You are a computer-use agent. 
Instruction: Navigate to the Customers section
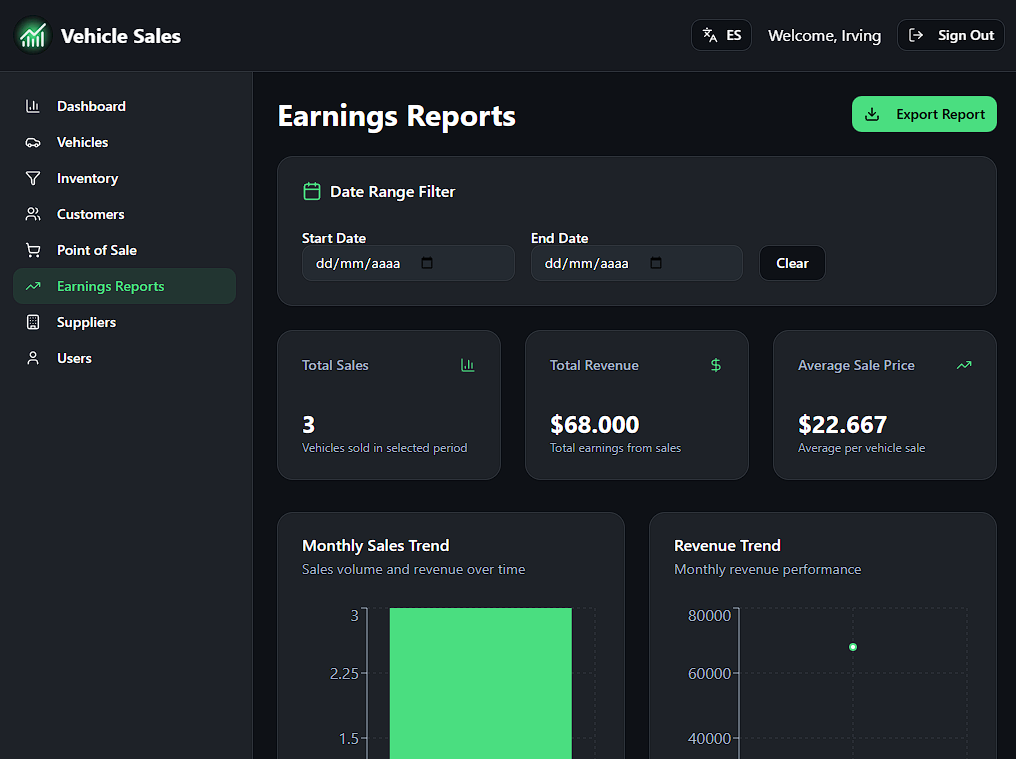pyautogui.click(x=124, y=215)
